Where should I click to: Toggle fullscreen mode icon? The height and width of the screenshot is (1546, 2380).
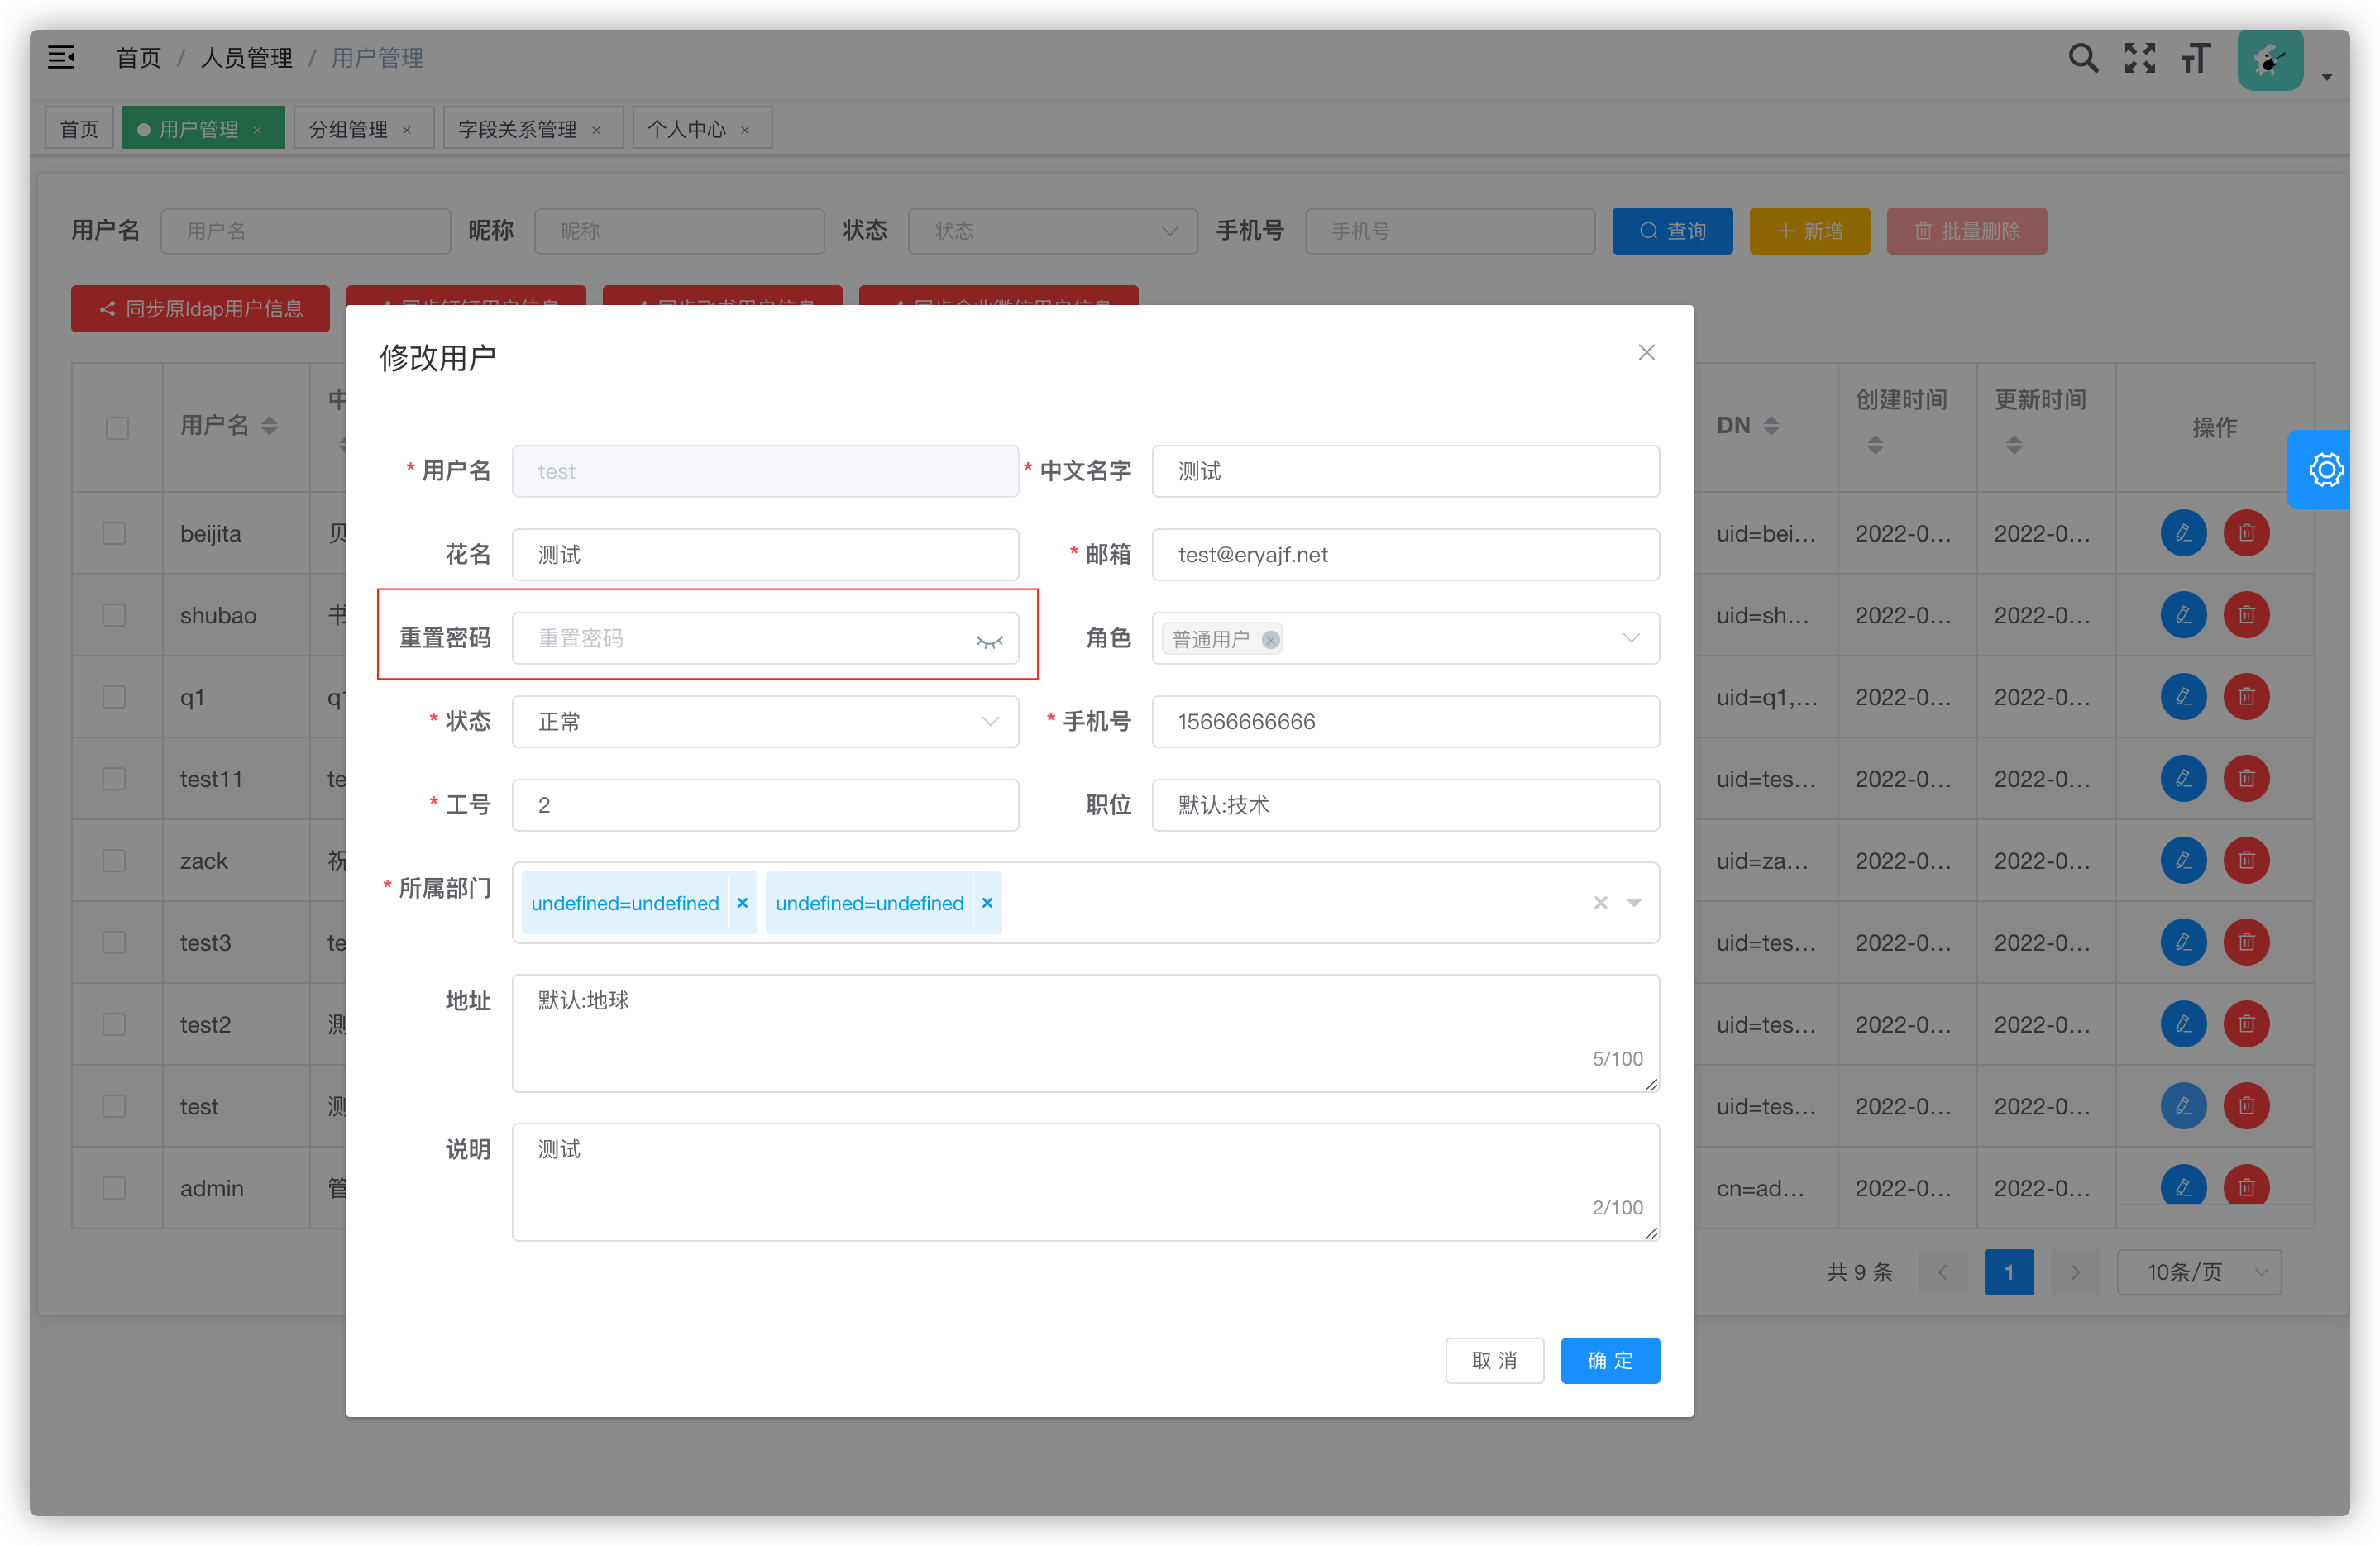click(2139, 58)
